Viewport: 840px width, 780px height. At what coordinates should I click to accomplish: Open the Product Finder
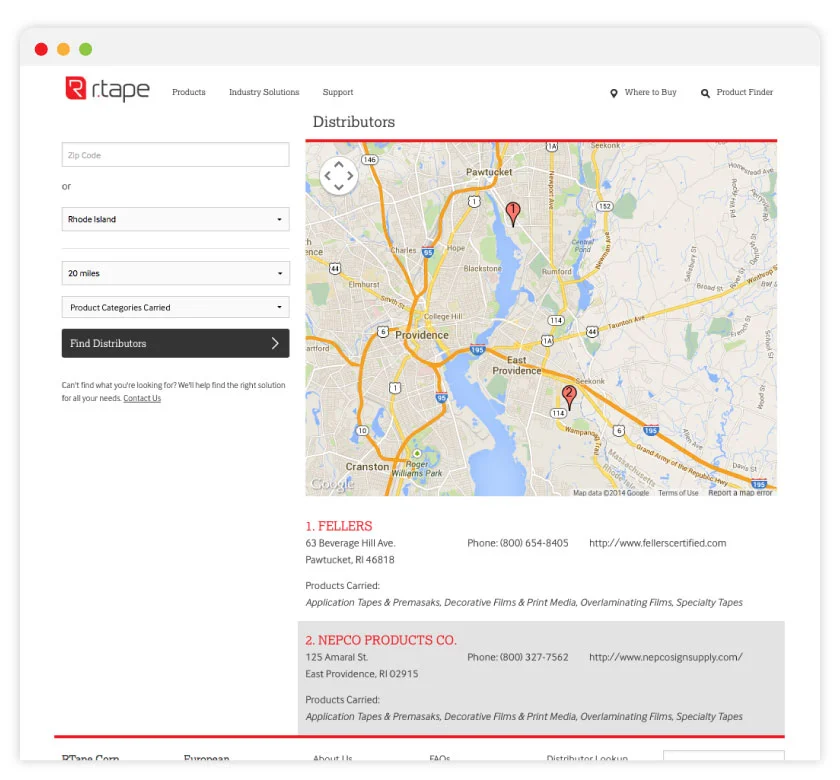pyautogui.click(x=745, y=92)
